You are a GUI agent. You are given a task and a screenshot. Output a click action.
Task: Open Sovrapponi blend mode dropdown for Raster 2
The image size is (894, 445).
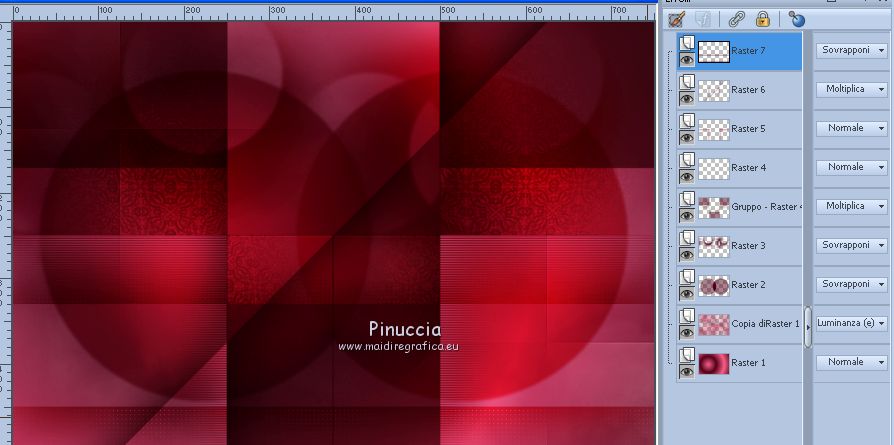pyautogui.click(x=852, y=284)
